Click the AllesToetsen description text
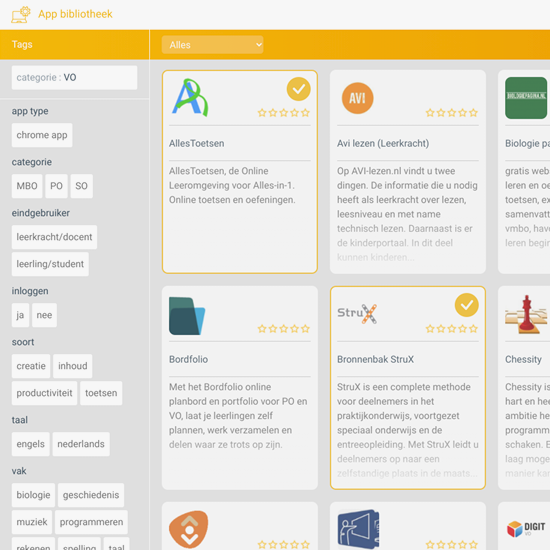The image size is (550, 550). tap(232, 185)
